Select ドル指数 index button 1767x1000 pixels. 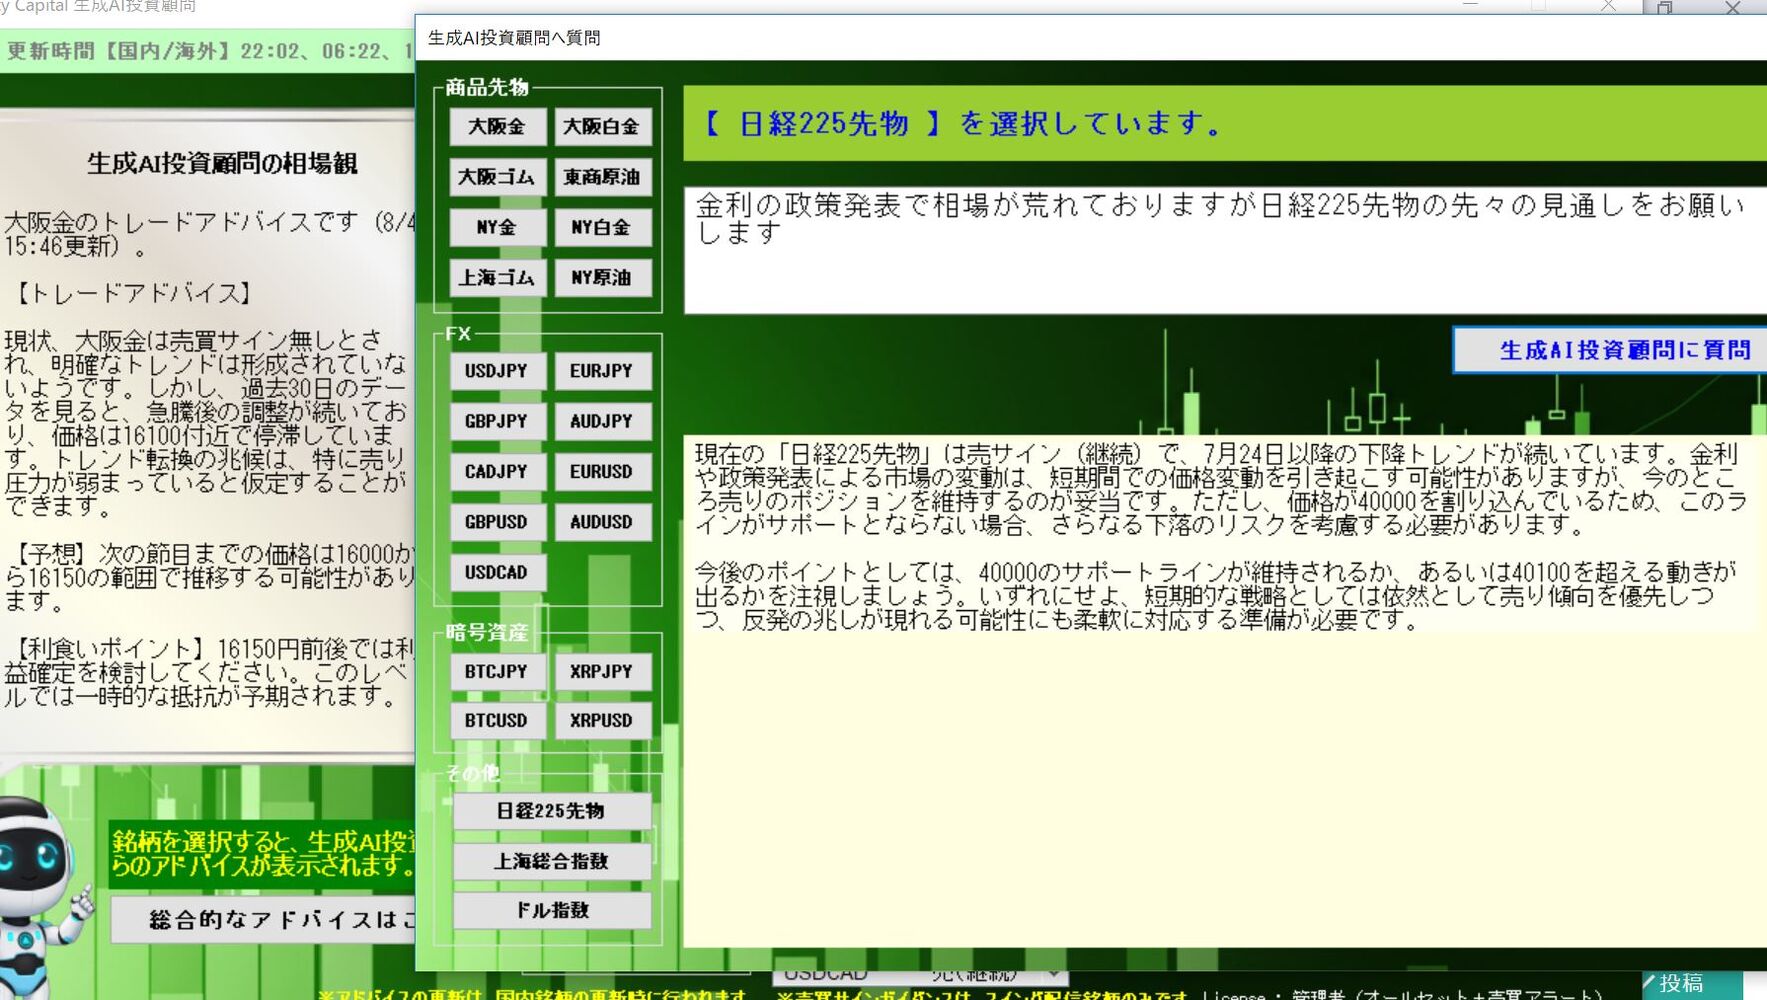(552, 910)
